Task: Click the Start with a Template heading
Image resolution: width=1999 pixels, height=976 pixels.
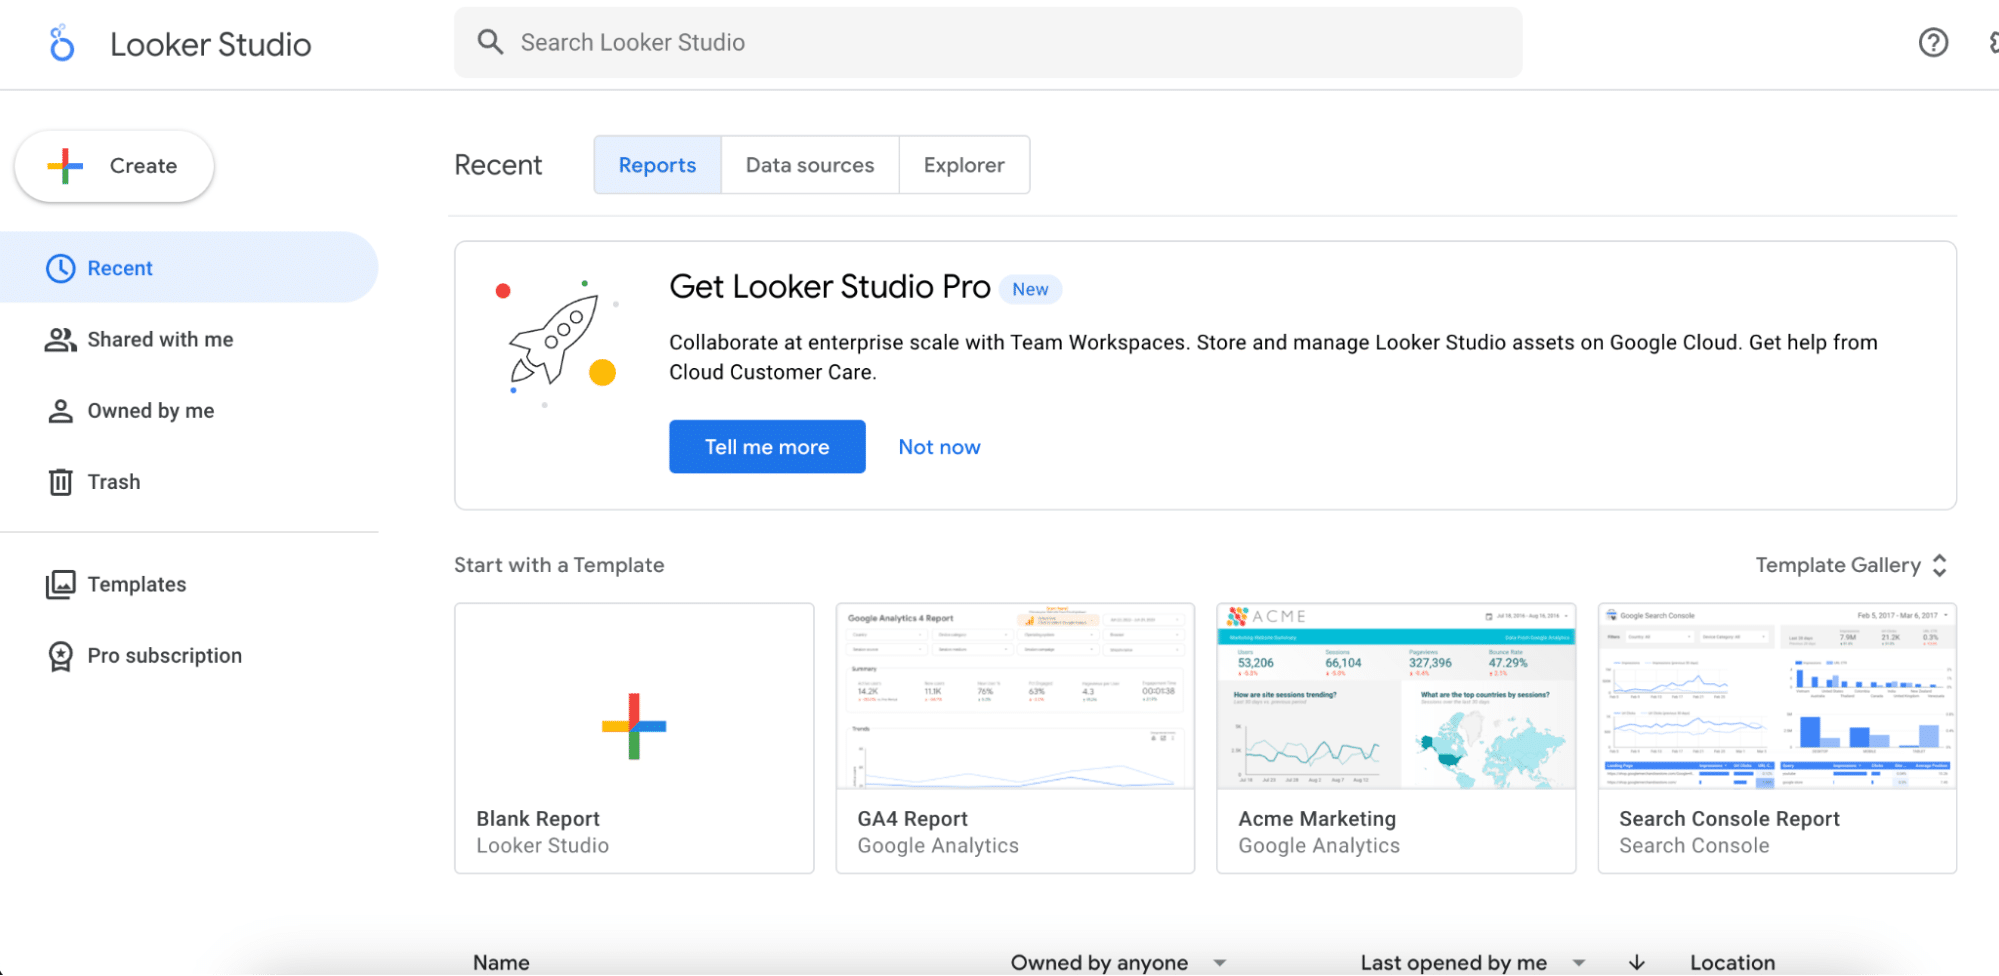Action: click(x=559, y=565)
